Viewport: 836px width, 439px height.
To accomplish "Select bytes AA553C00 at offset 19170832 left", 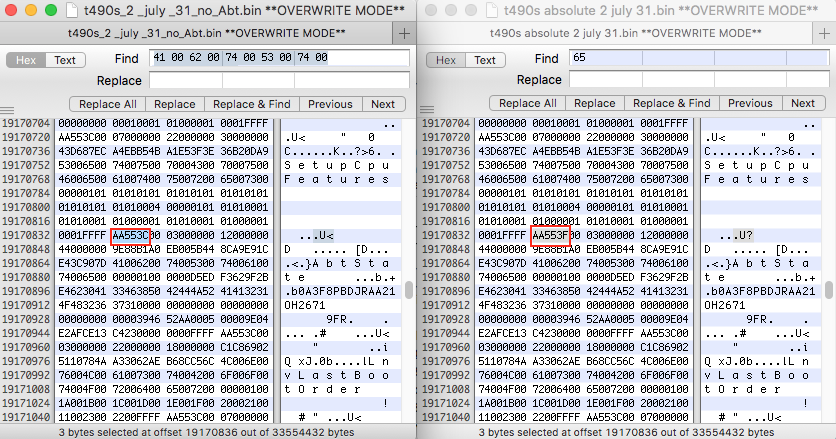I will click(136, 235).
